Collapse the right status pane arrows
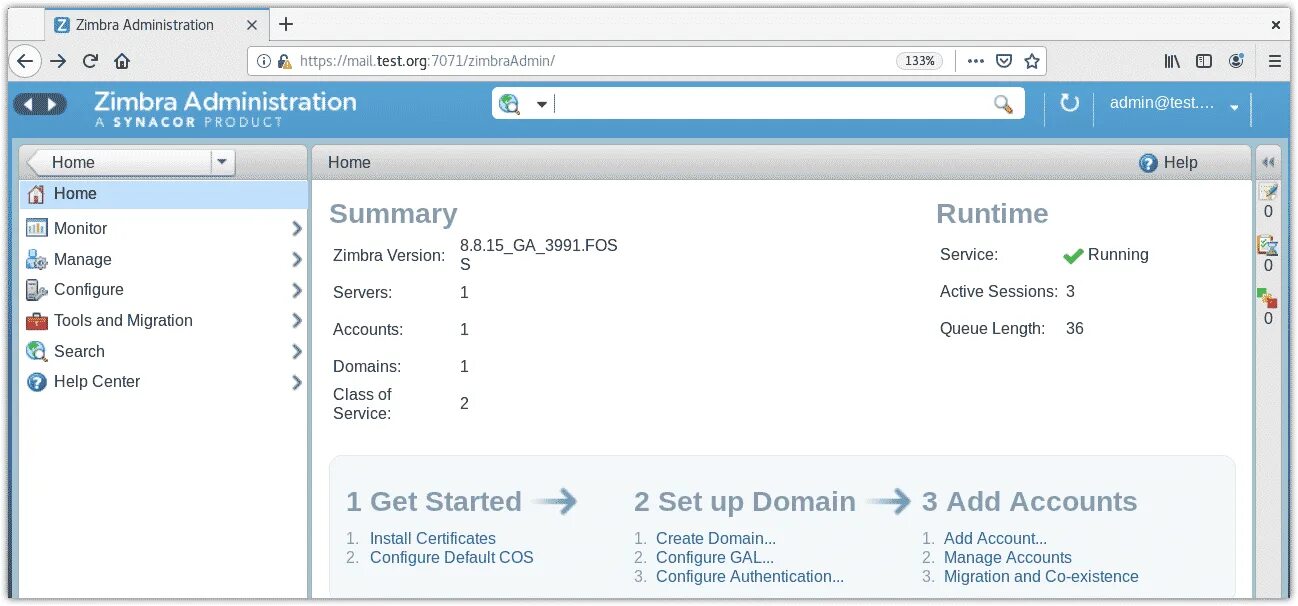1298x606 pixels. (1268, 162)
